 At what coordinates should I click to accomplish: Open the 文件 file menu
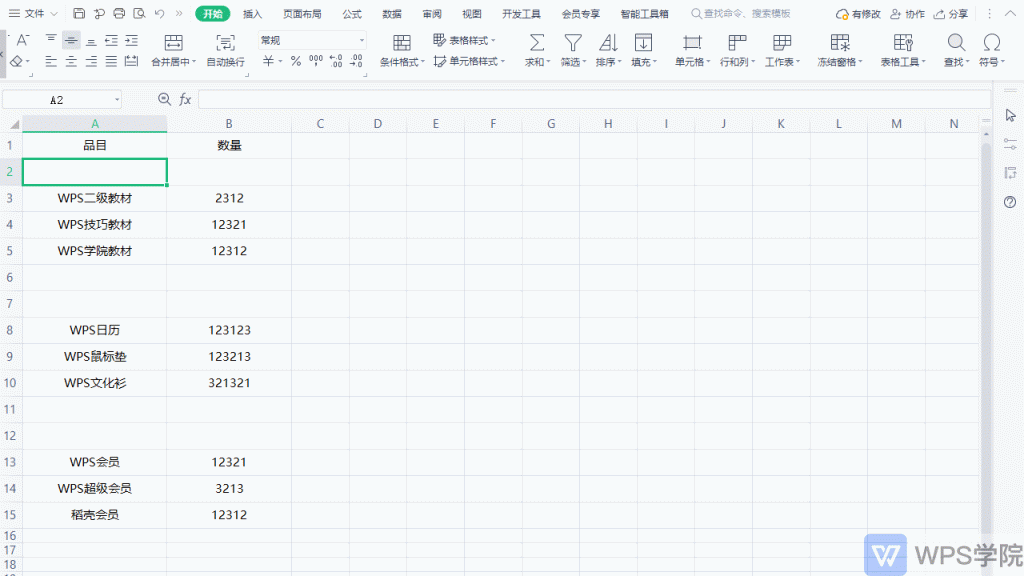33,14
